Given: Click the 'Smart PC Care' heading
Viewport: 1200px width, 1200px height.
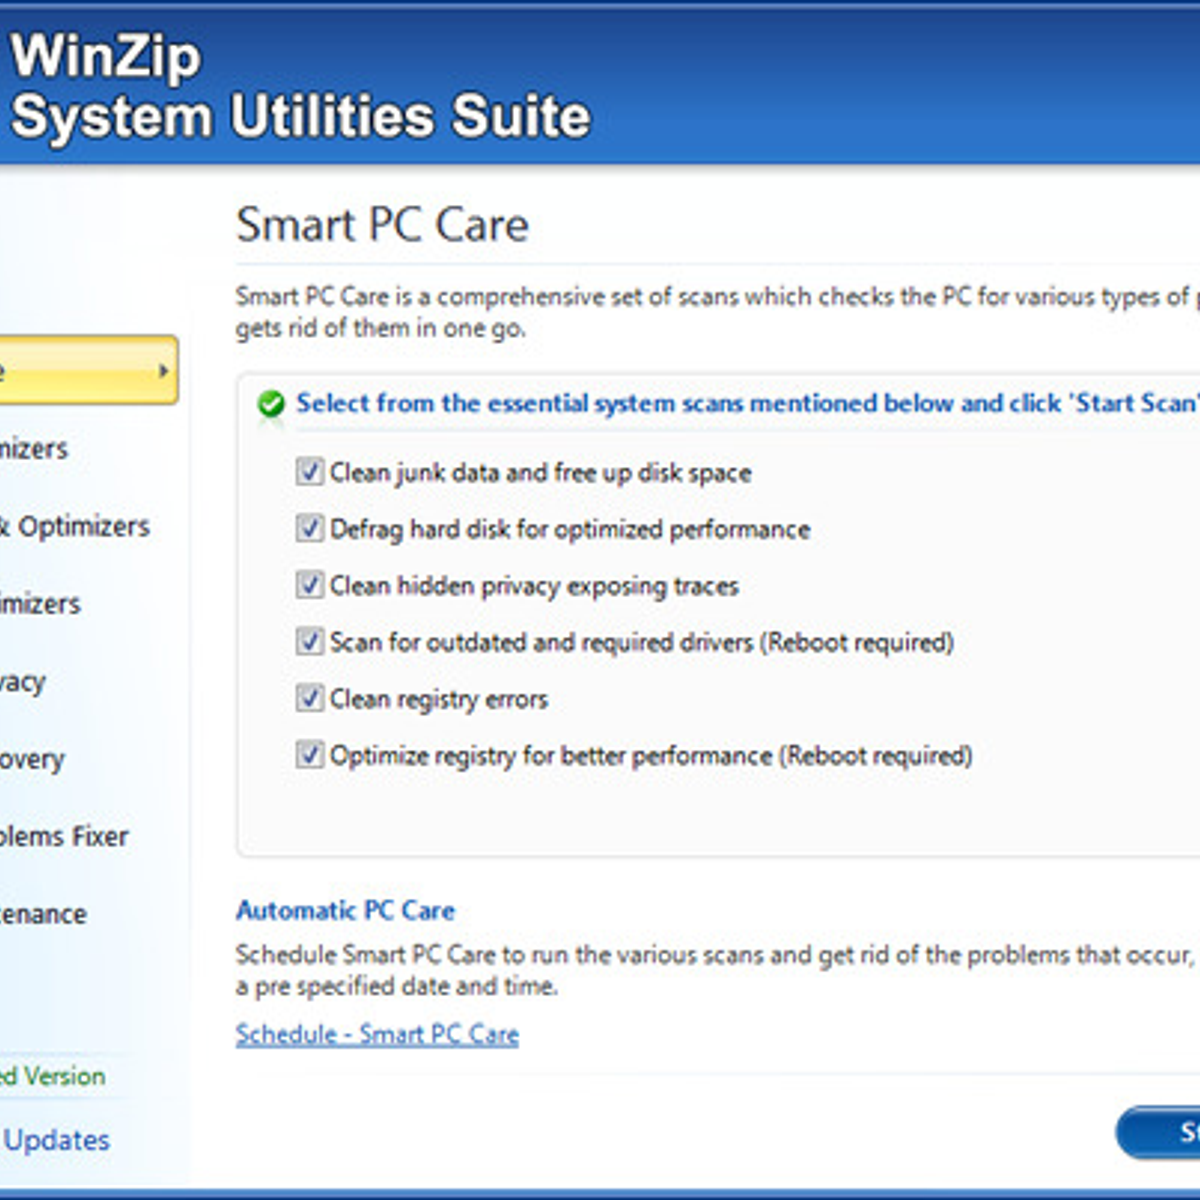Looking at the screenshot, I should [382, 224].
